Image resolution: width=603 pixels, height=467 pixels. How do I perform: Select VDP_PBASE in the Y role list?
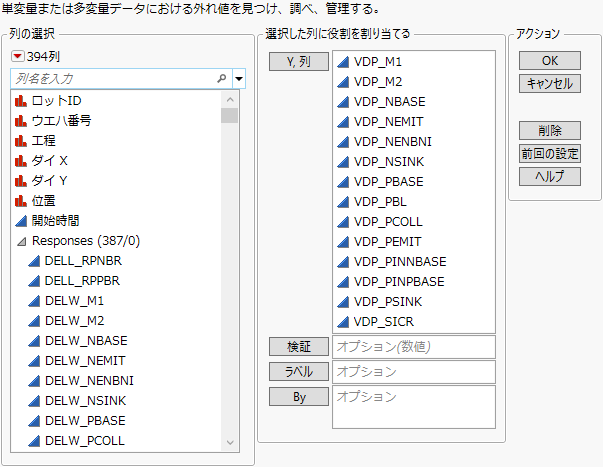pos(388,182)
